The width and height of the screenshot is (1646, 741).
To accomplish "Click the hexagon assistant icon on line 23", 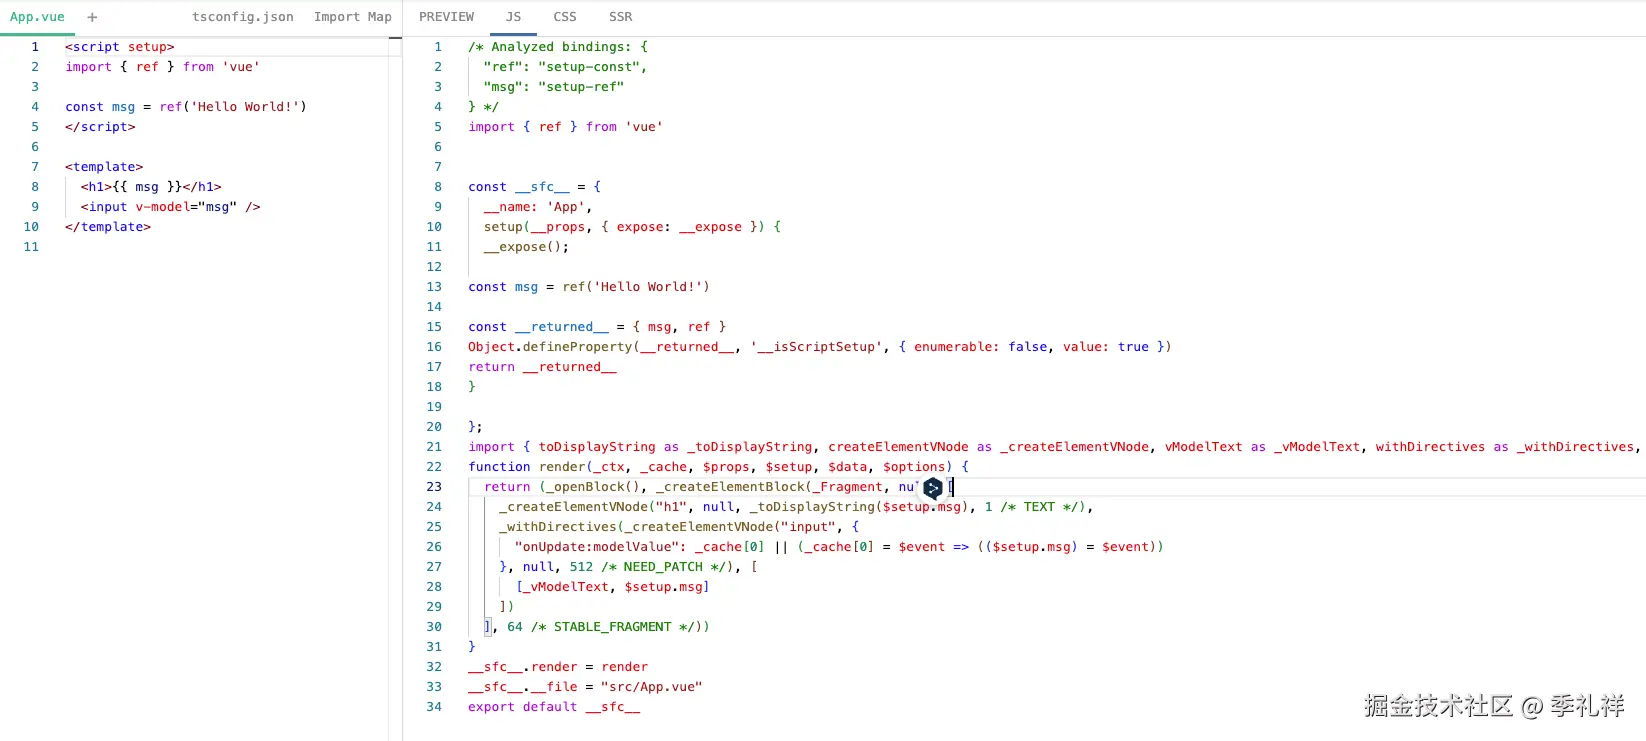I will tap(933, 488).
